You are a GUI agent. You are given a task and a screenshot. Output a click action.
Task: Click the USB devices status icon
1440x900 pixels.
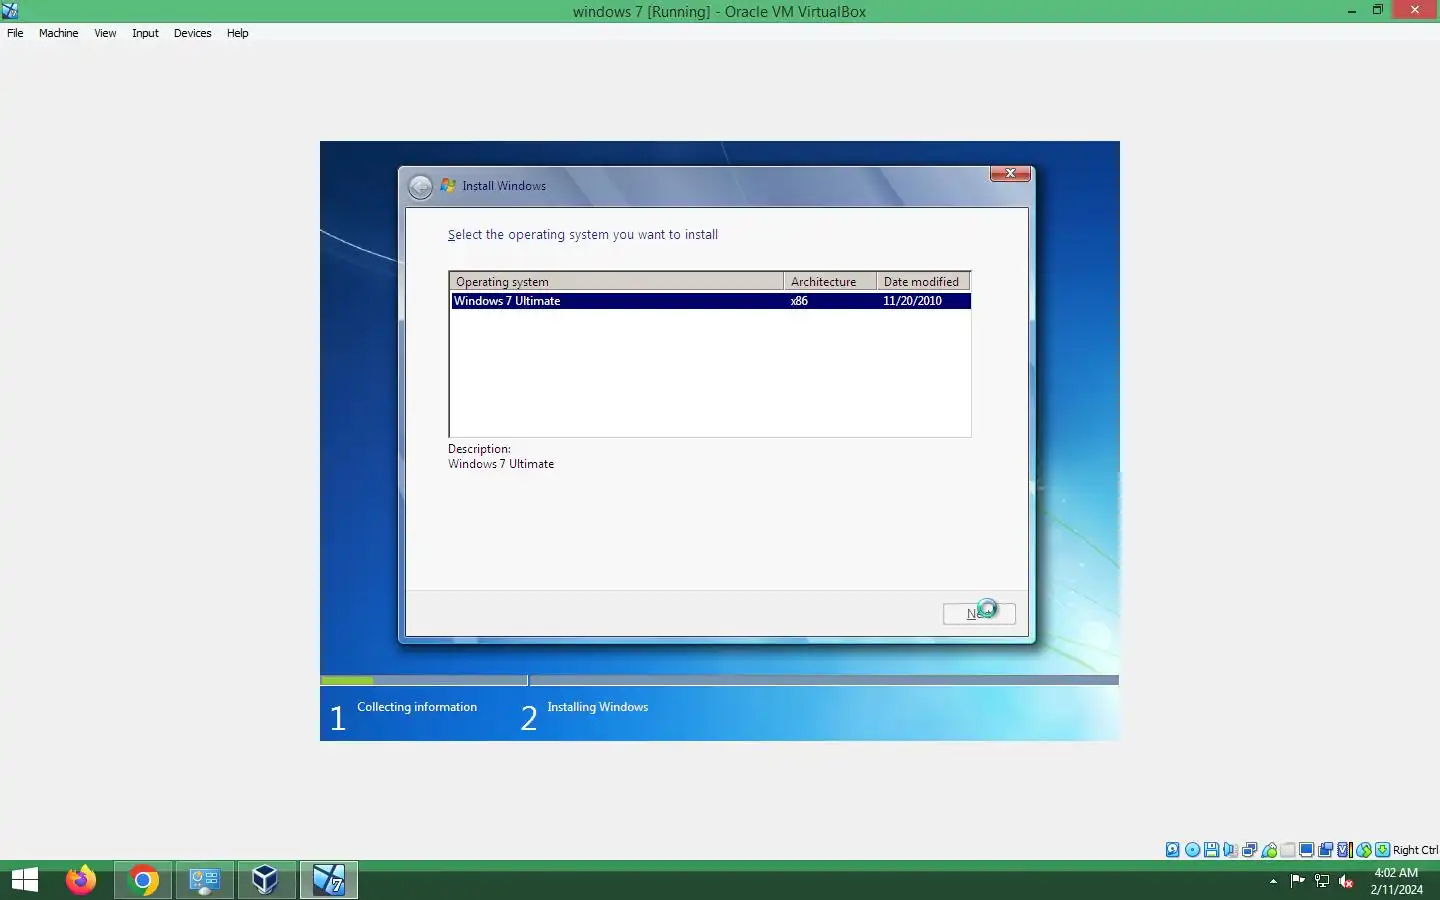pyautogui.click(x=1269, y=850)
